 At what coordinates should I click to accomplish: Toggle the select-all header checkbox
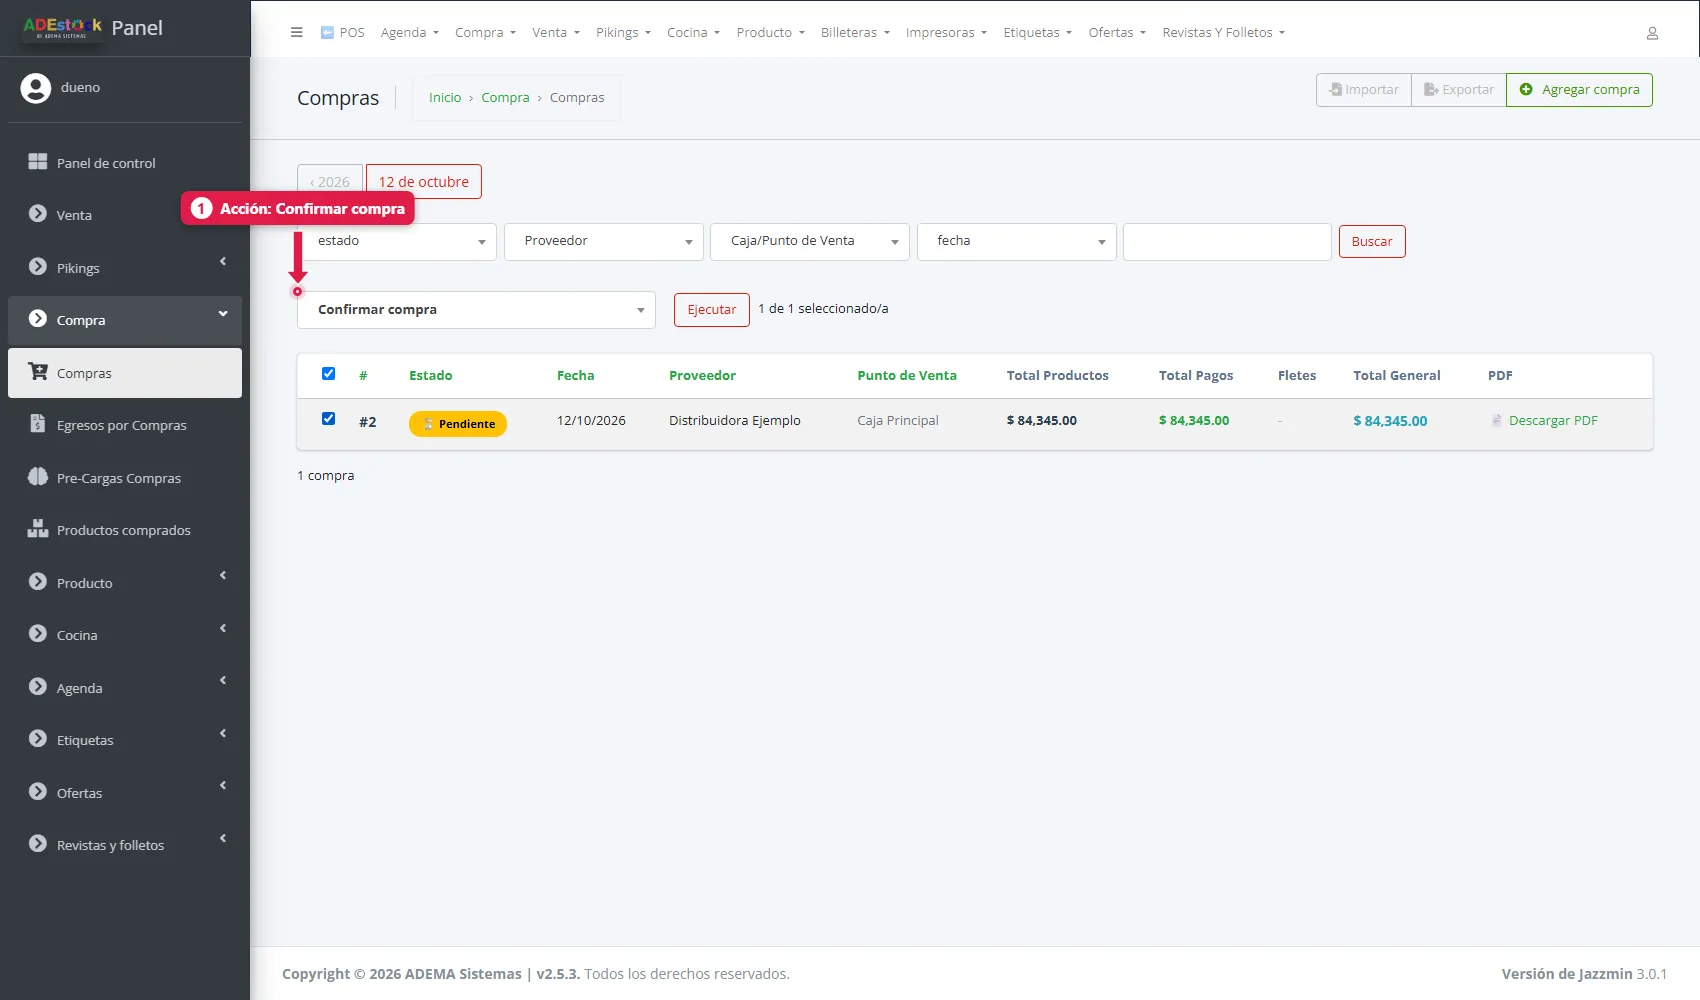(328, 374)
